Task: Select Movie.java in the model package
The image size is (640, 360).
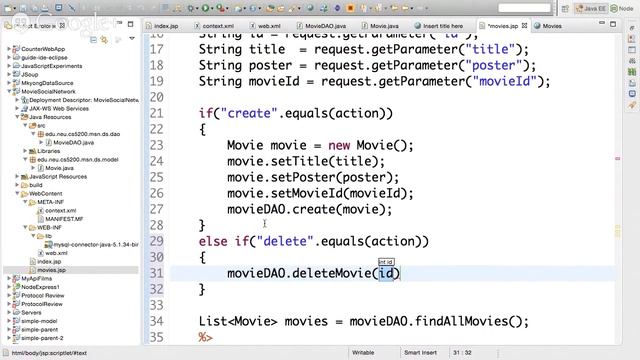Action: [x=60, y=168]
